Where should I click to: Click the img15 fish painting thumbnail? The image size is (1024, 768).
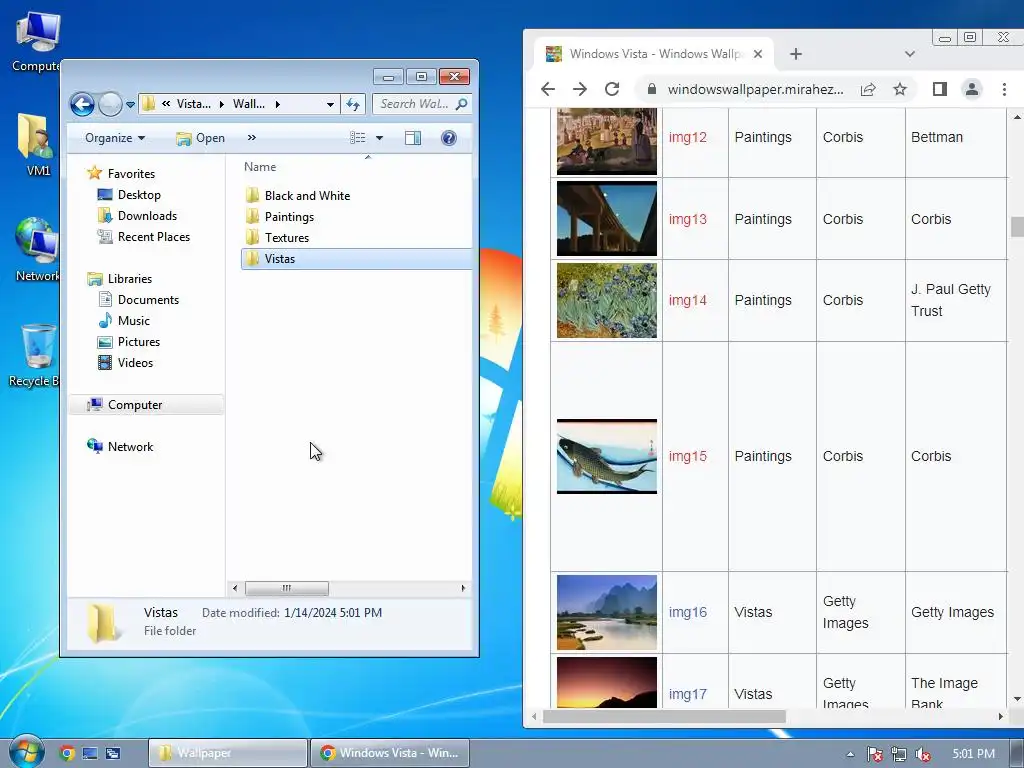coord(607,456)
